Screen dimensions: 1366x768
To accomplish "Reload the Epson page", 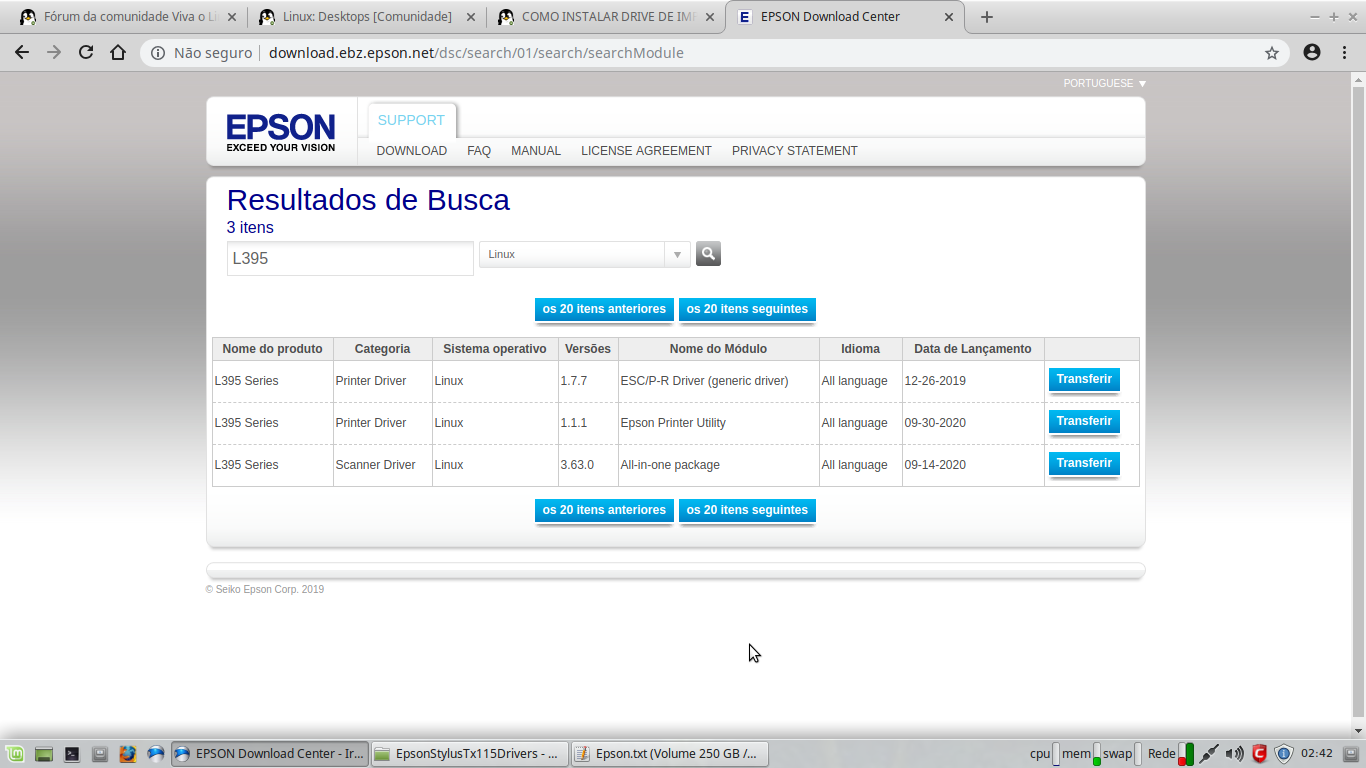I will tap(86, 53).
